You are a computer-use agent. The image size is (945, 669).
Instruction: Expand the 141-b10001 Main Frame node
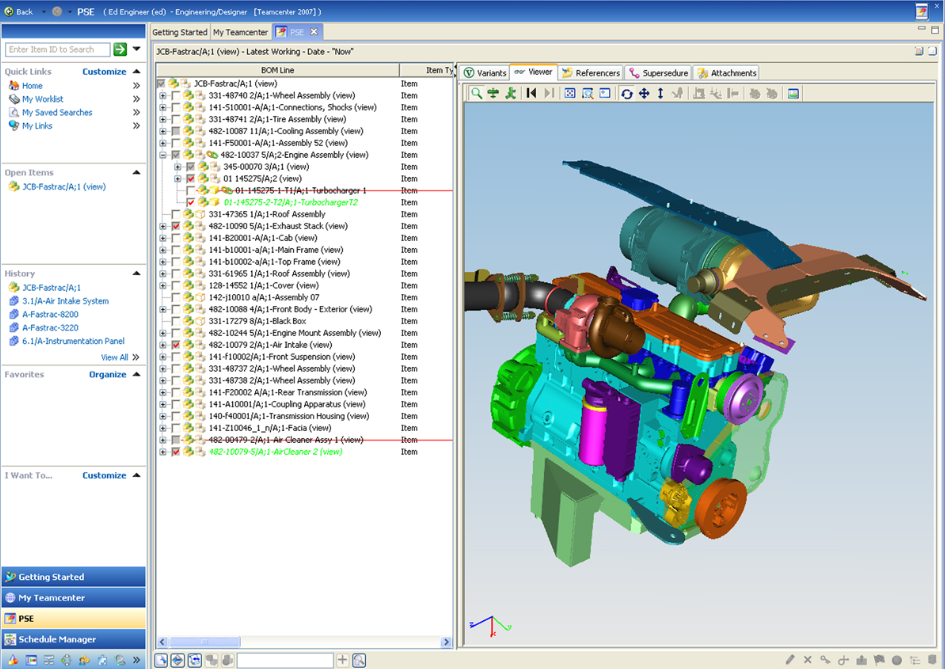click(163, 250)
